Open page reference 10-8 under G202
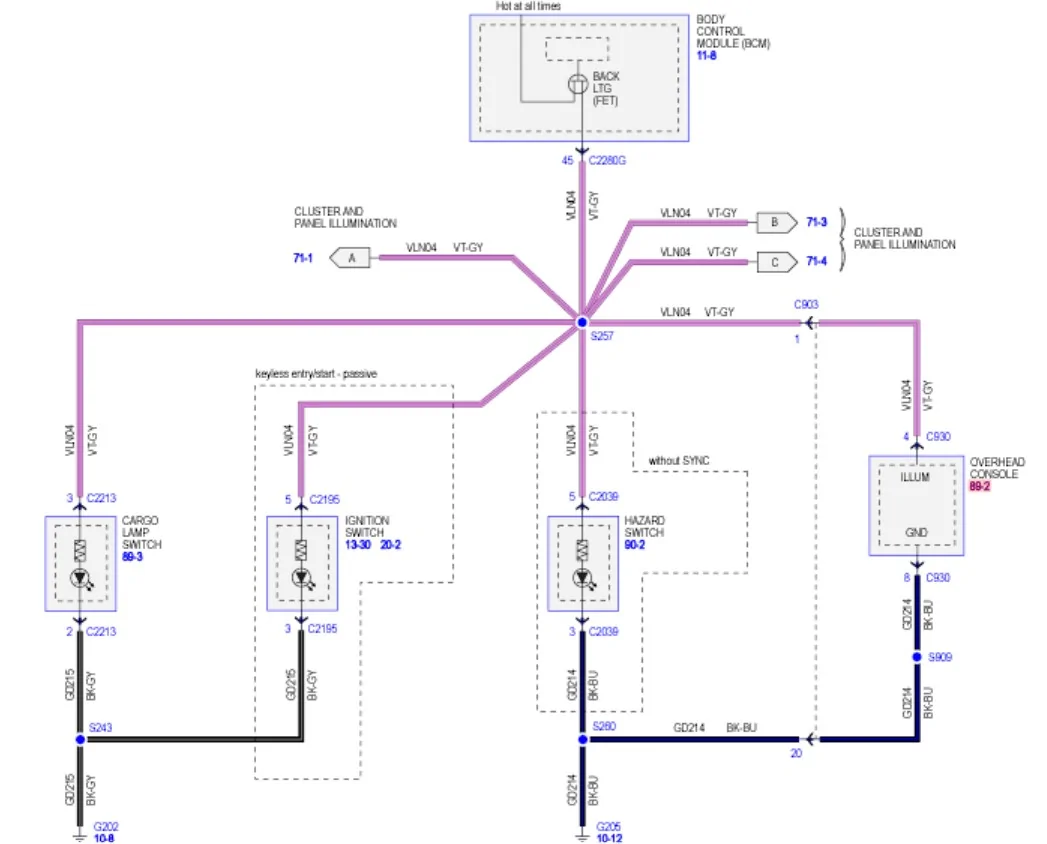This screenshot has width=1047, height=844. click(103, 838)
